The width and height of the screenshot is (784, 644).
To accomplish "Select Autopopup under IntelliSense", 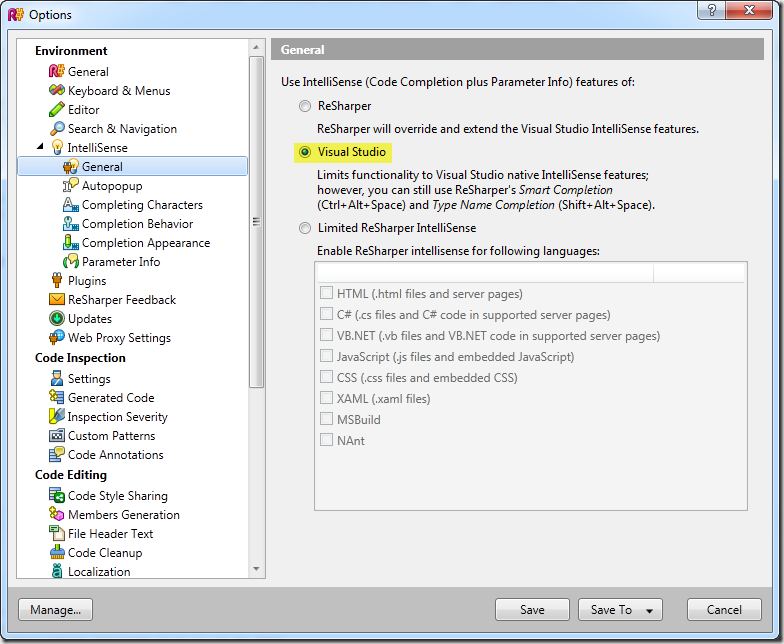I will click(112, 186).
